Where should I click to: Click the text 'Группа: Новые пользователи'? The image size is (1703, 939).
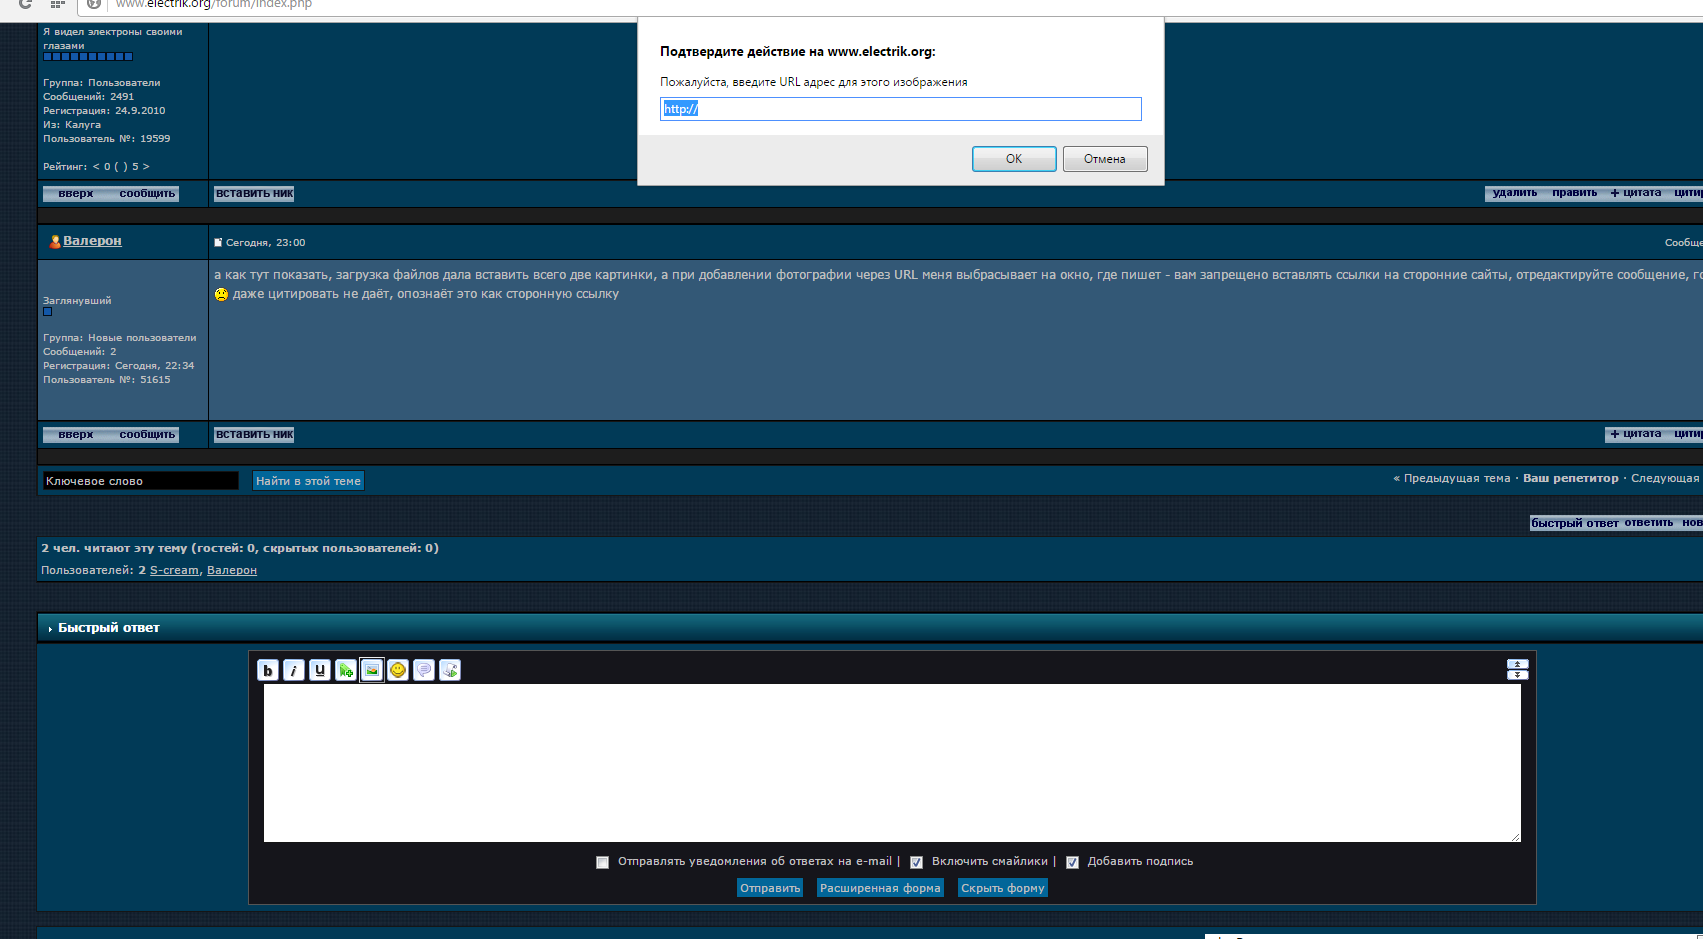coord(120,338)
